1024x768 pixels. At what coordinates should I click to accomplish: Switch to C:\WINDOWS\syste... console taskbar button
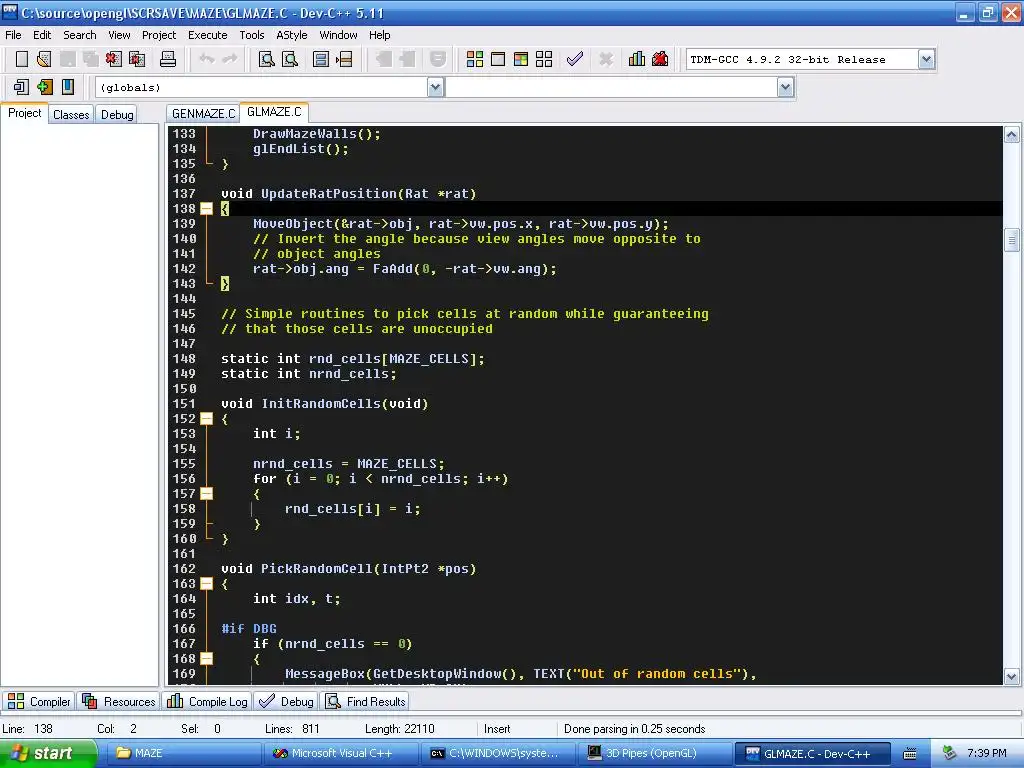pyautogui.click(x=498, y=754)
